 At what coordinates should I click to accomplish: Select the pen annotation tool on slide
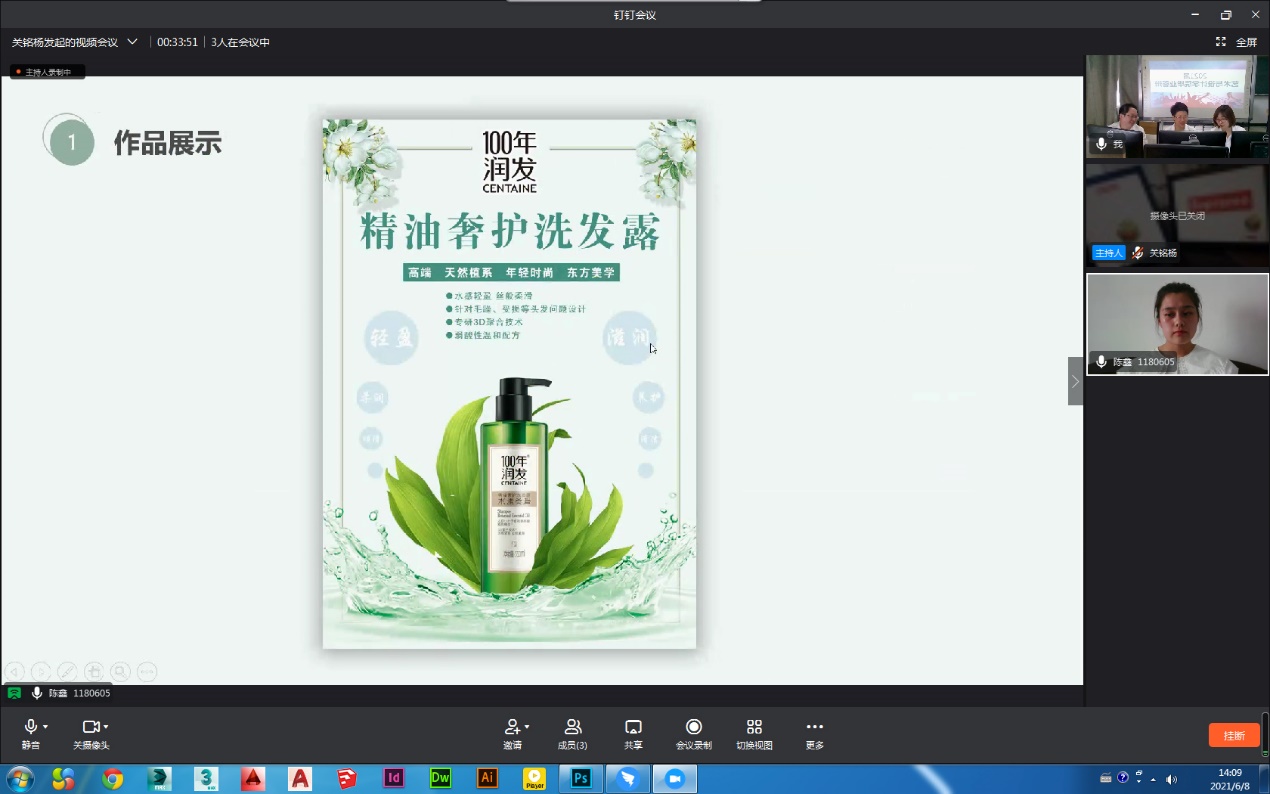(67, 672)
